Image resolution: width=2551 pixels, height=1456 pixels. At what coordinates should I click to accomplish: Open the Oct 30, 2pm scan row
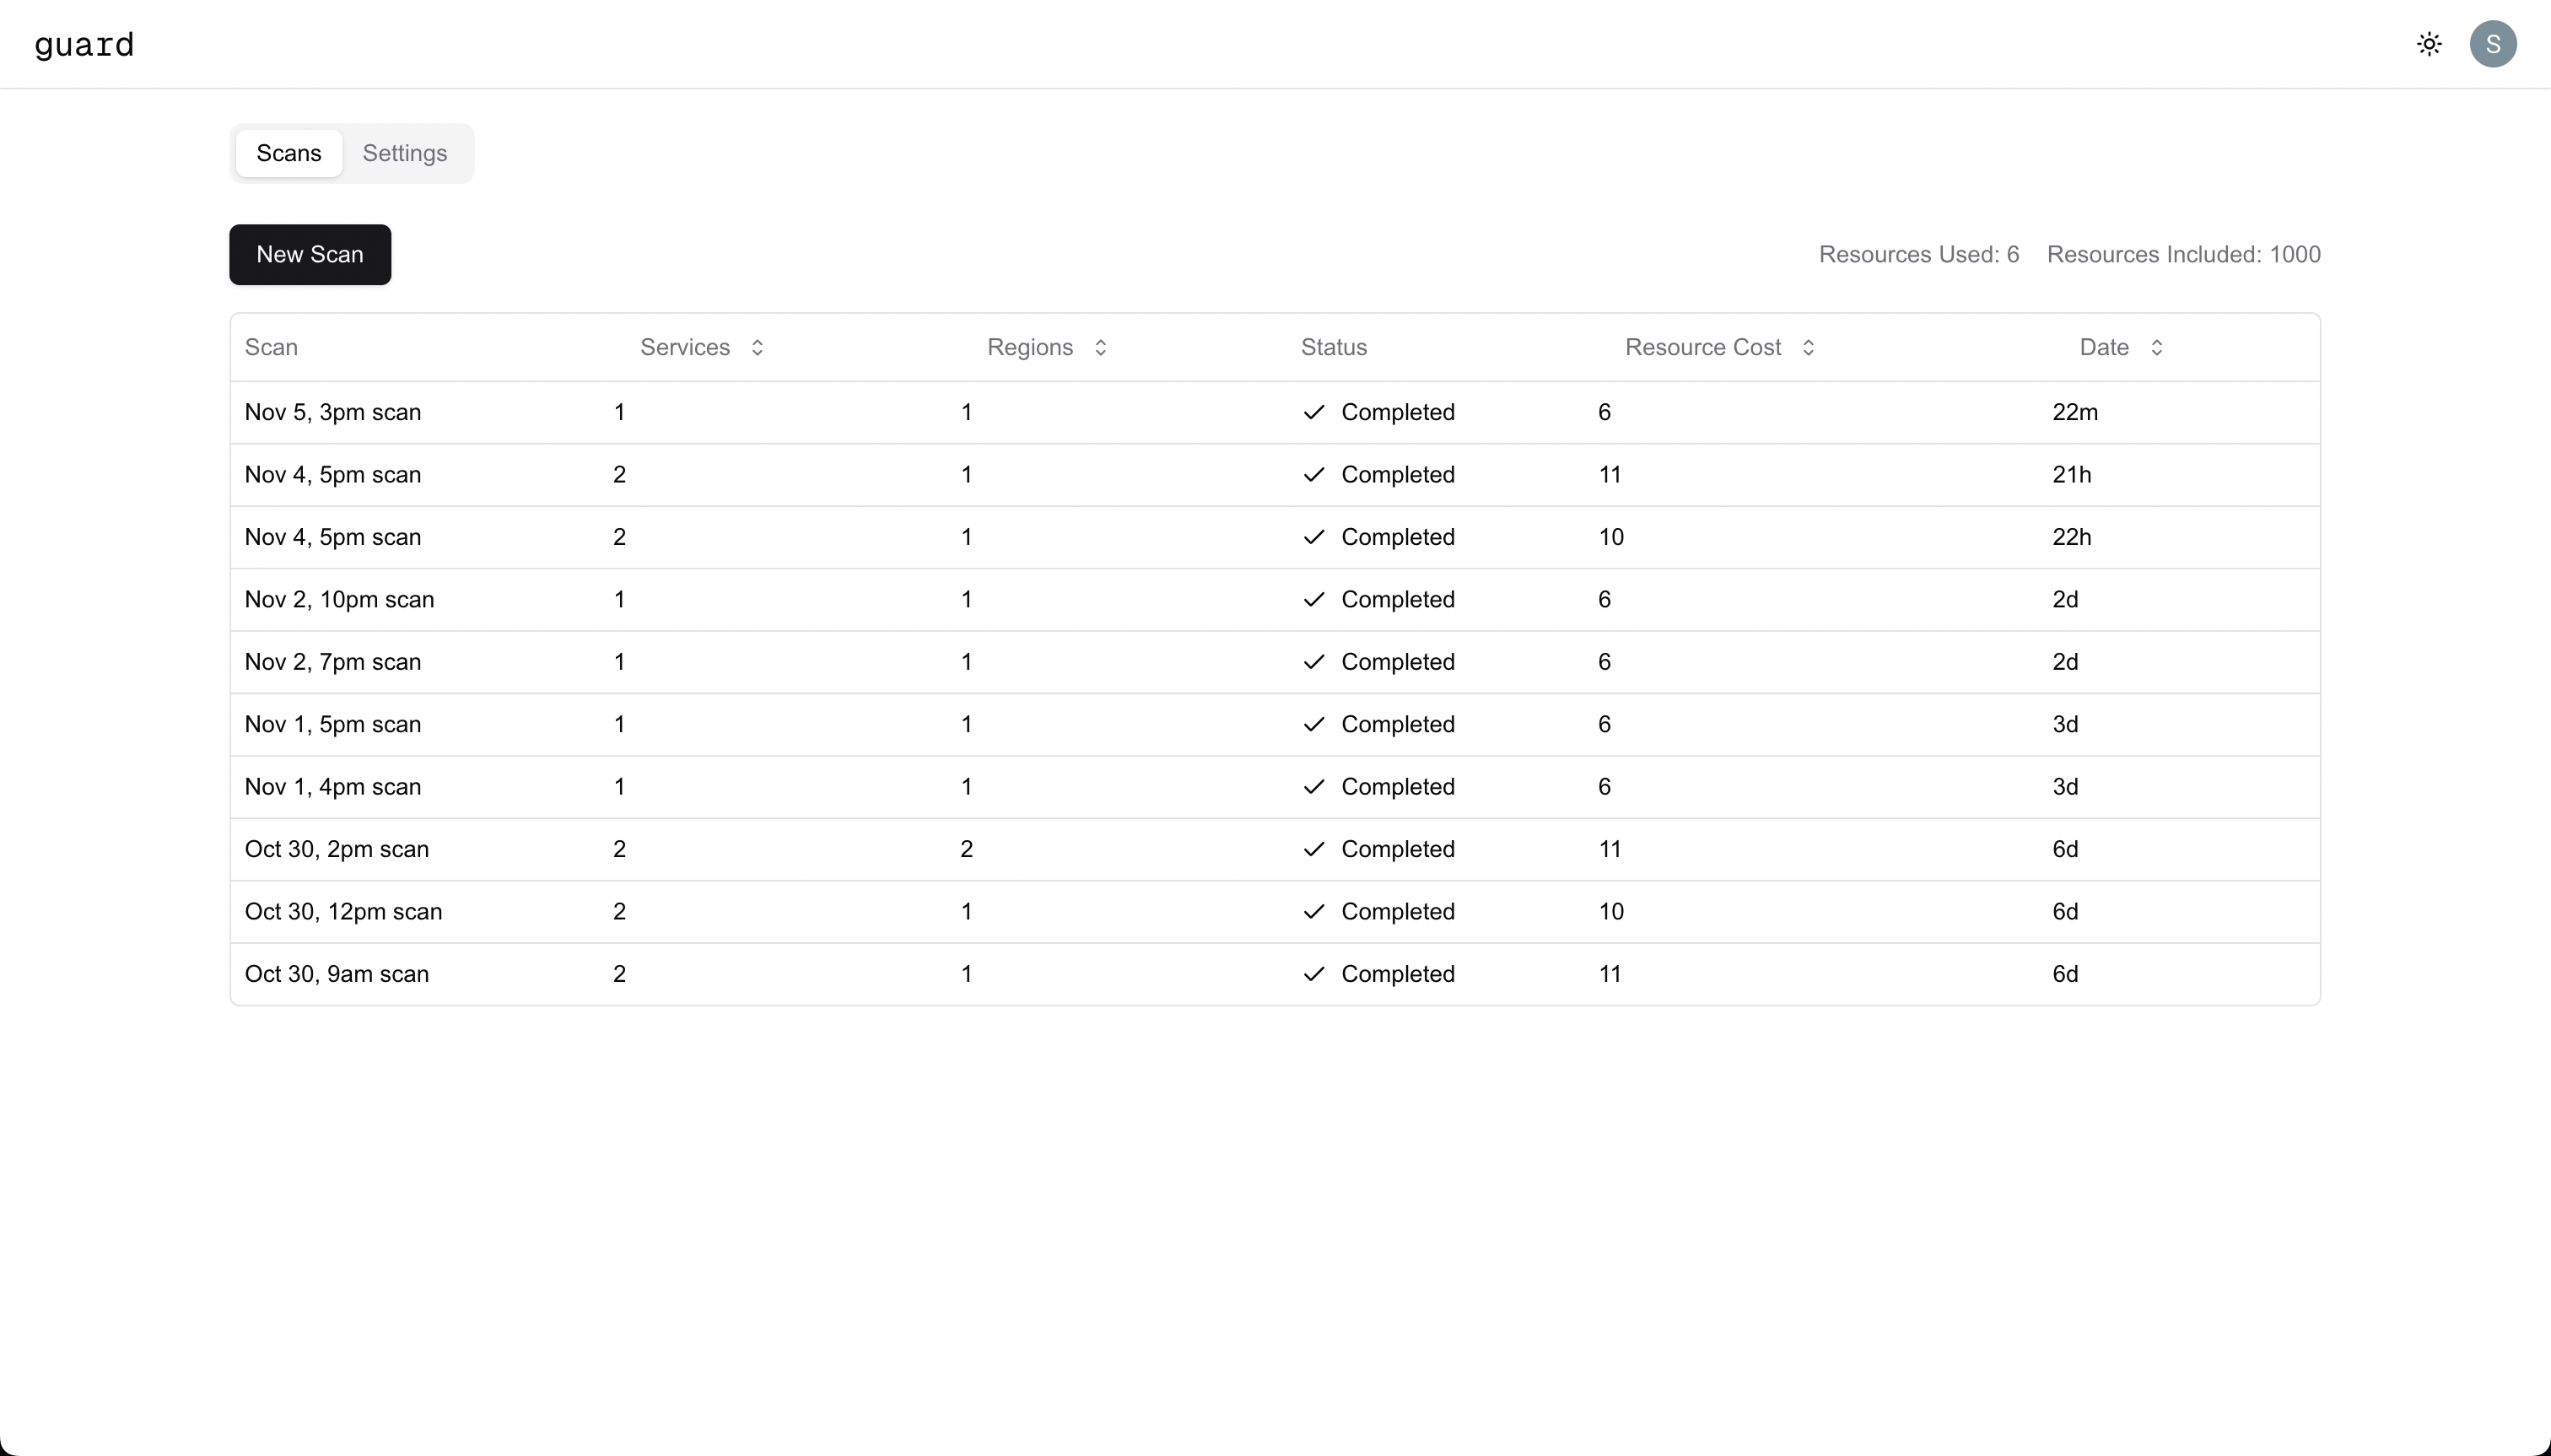pyautogui.click(x=337, y=849)
